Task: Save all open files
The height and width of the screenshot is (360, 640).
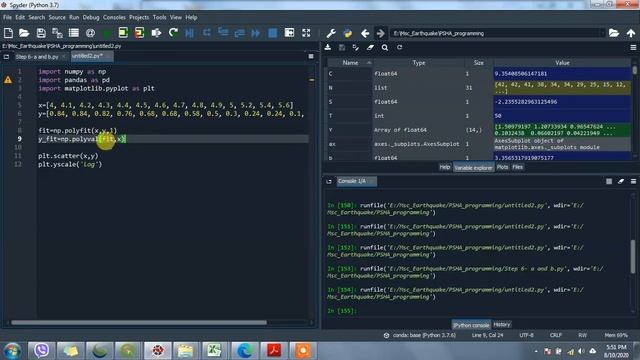Action: pos(57,33)
